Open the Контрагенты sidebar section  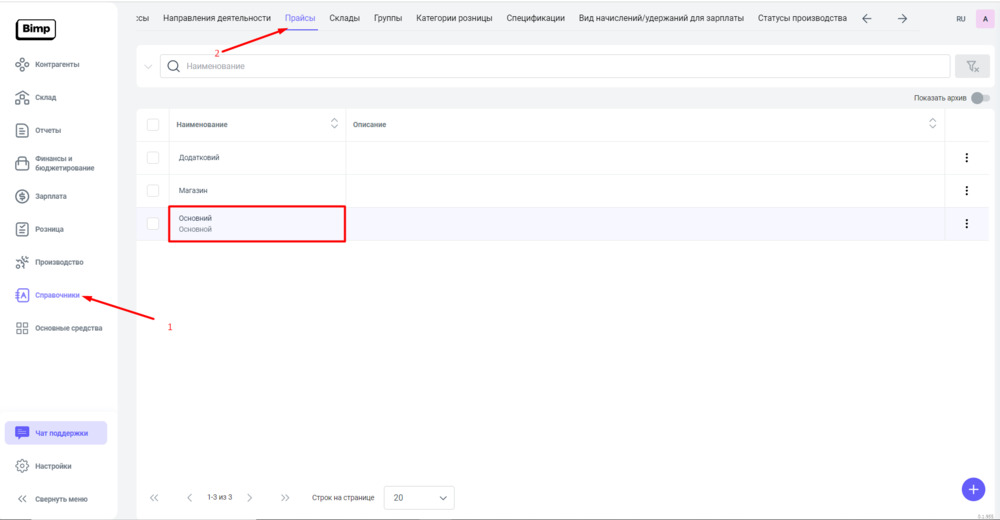(57, 65)
